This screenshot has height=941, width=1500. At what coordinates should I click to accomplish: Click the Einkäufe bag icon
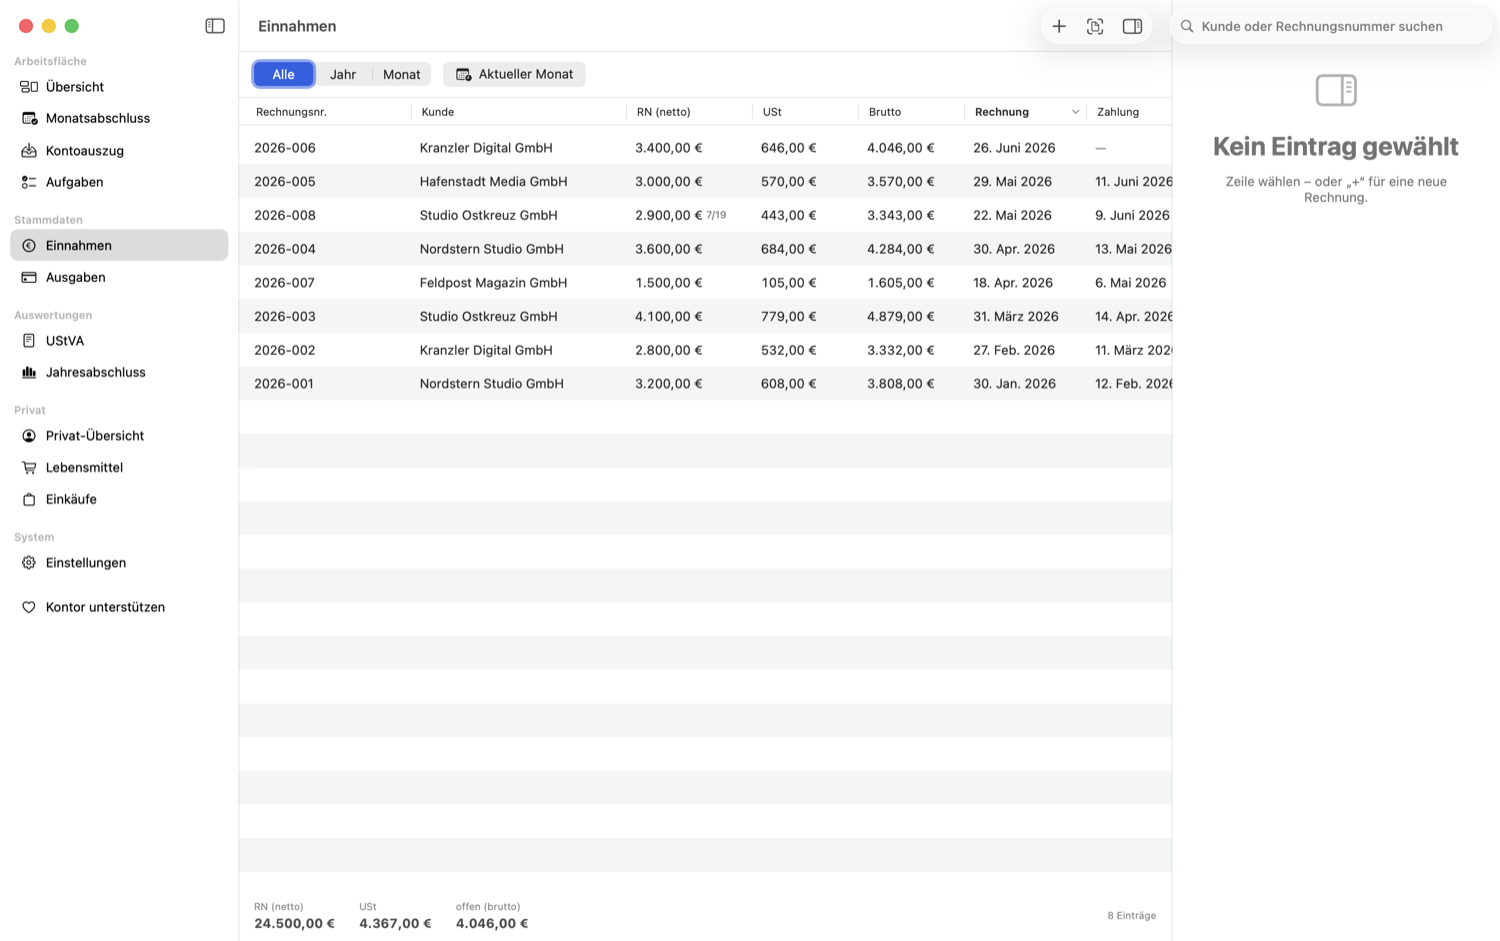click(29, 499)
